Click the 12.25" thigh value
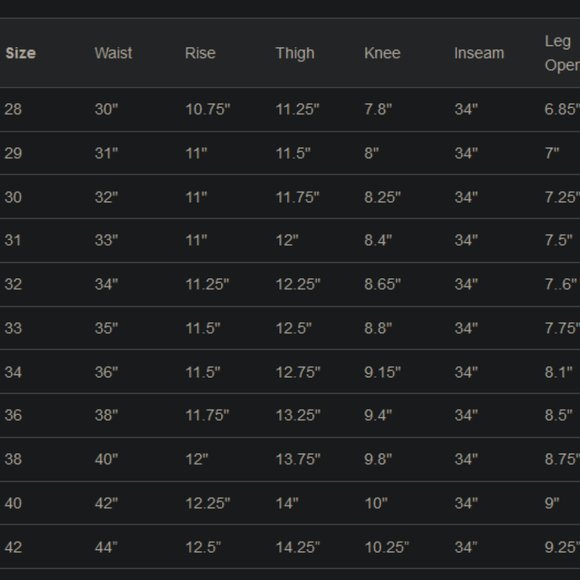Image resolution: width=580 pixels, height=580 pixels. tap(298, 284)
